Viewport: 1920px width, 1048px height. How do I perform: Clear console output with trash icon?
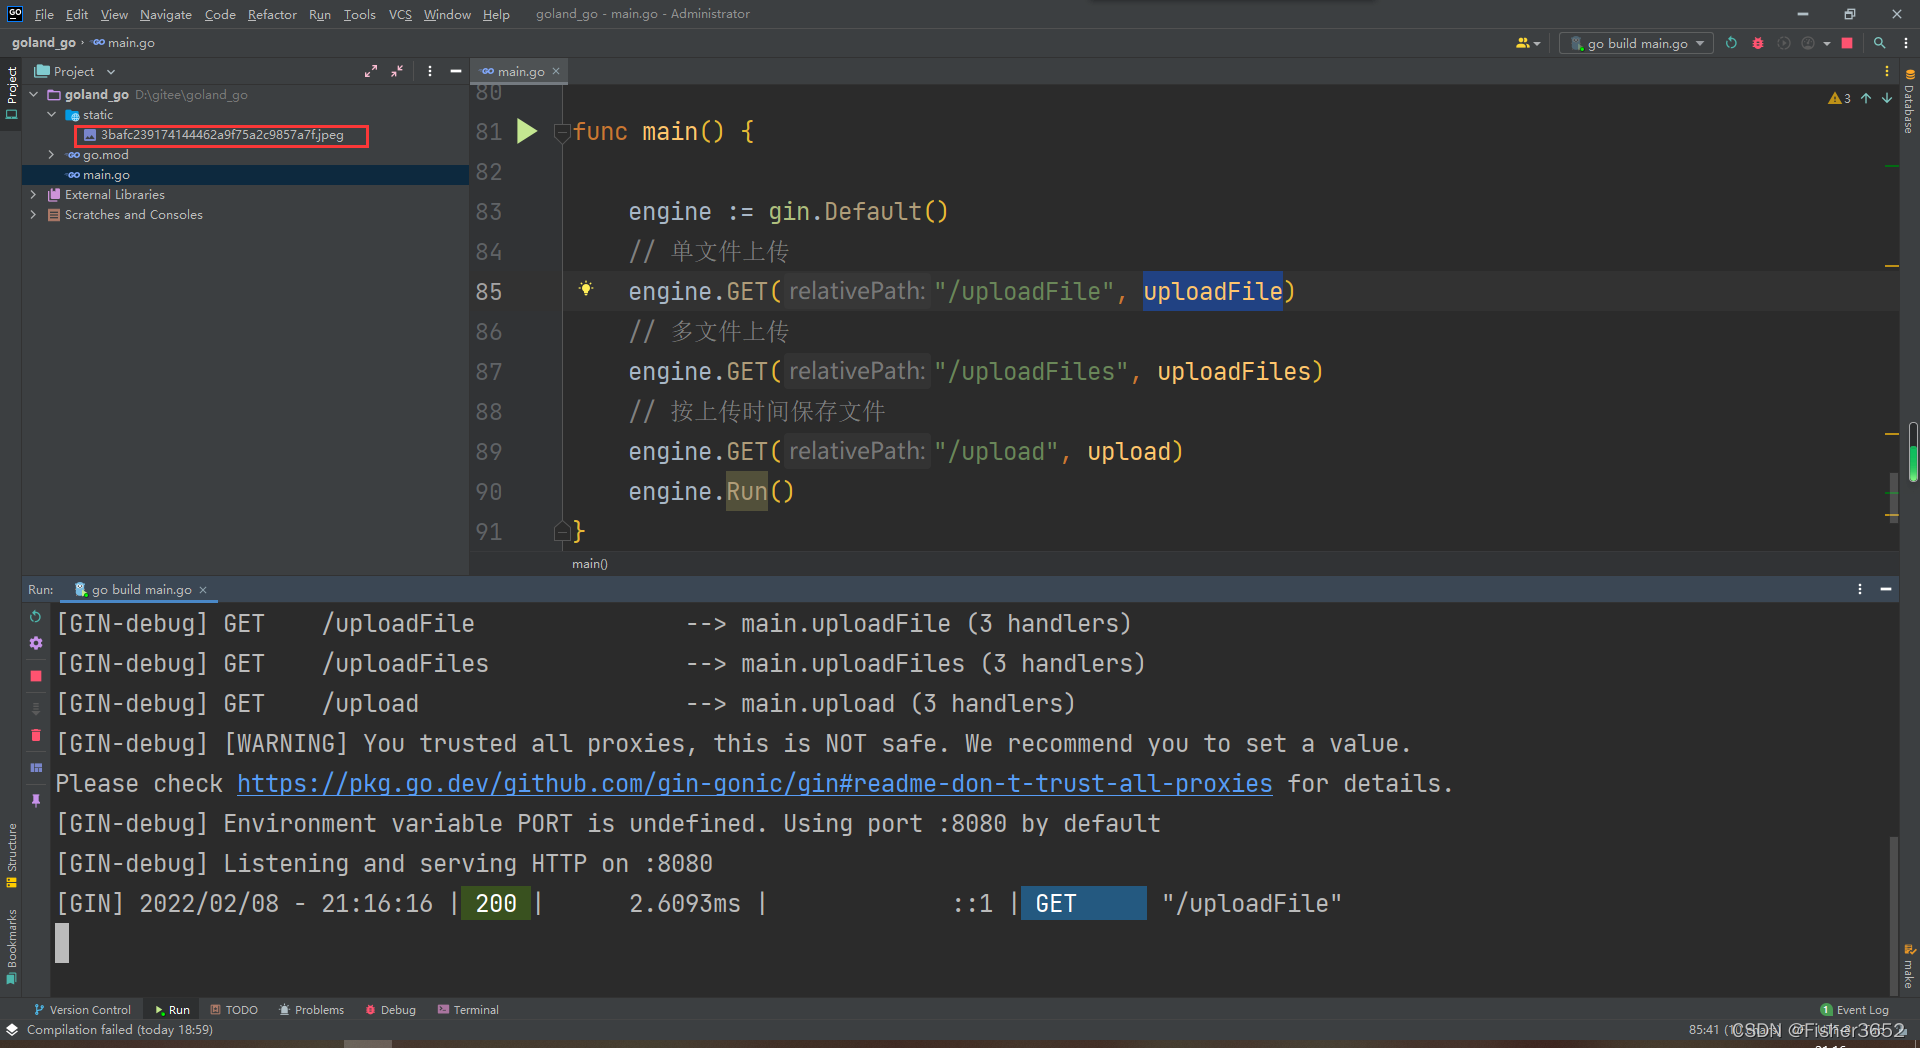36,736
